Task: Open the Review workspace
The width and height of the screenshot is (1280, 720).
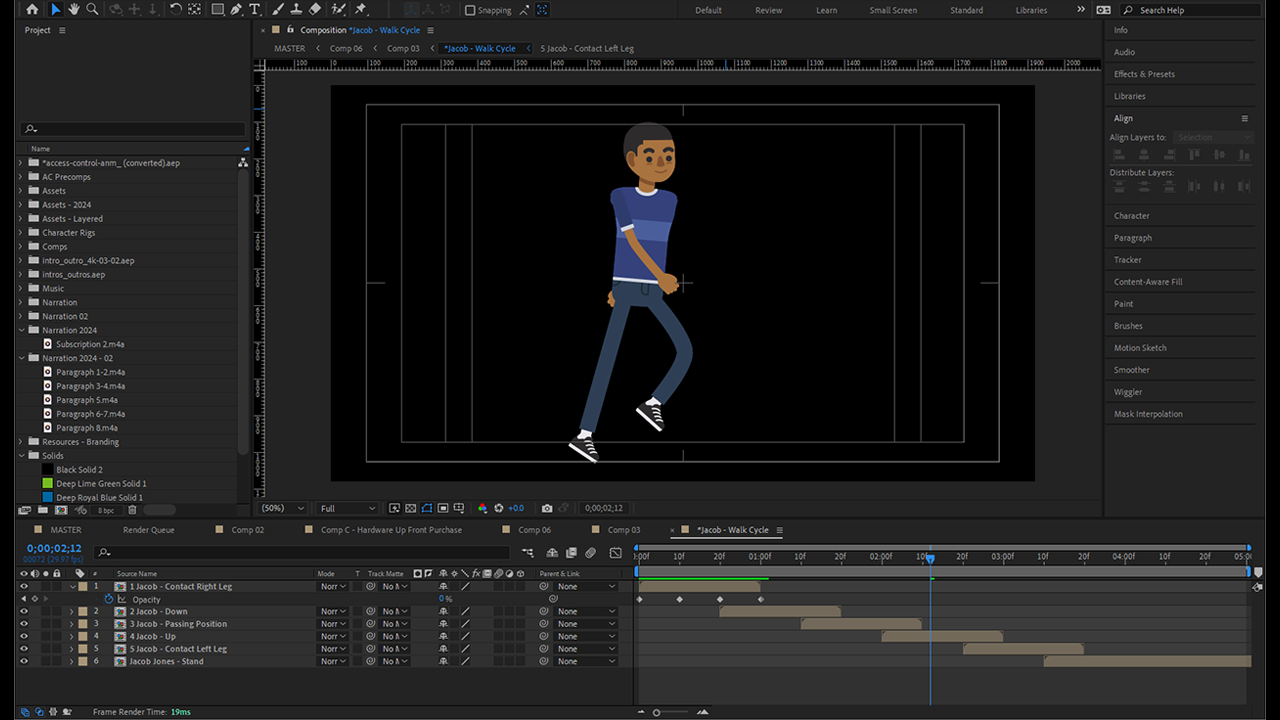Action: (768, 10)
